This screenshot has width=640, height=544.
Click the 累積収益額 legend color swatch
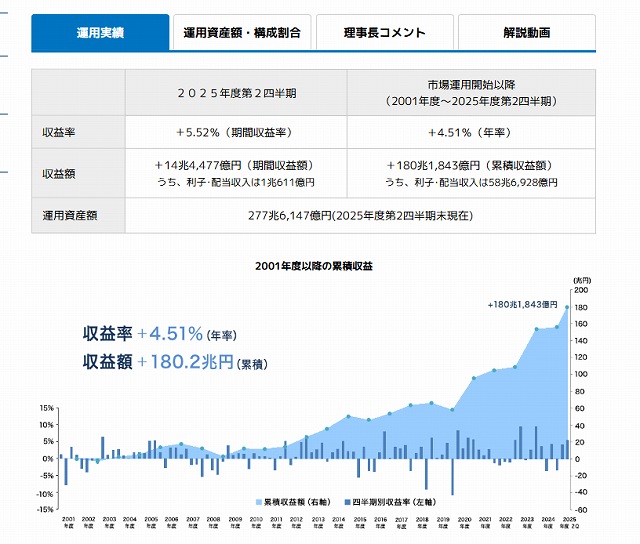coord(258,498)
